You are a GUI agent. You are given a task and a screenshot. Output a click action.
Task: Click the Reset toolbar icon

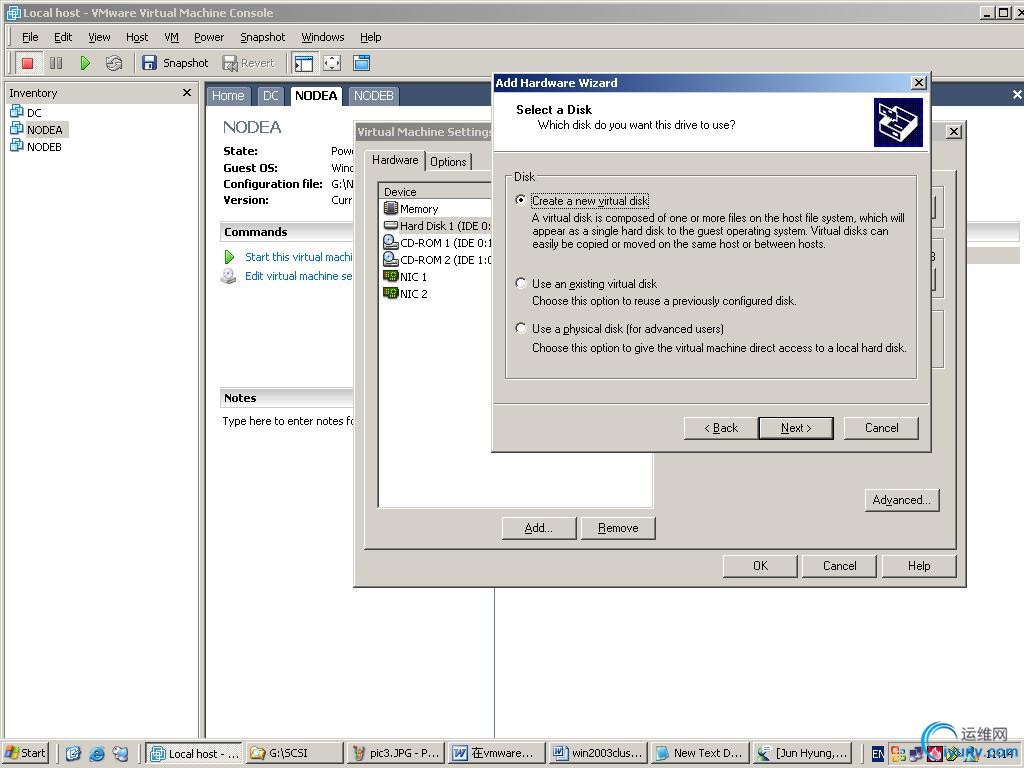[114, 63]
